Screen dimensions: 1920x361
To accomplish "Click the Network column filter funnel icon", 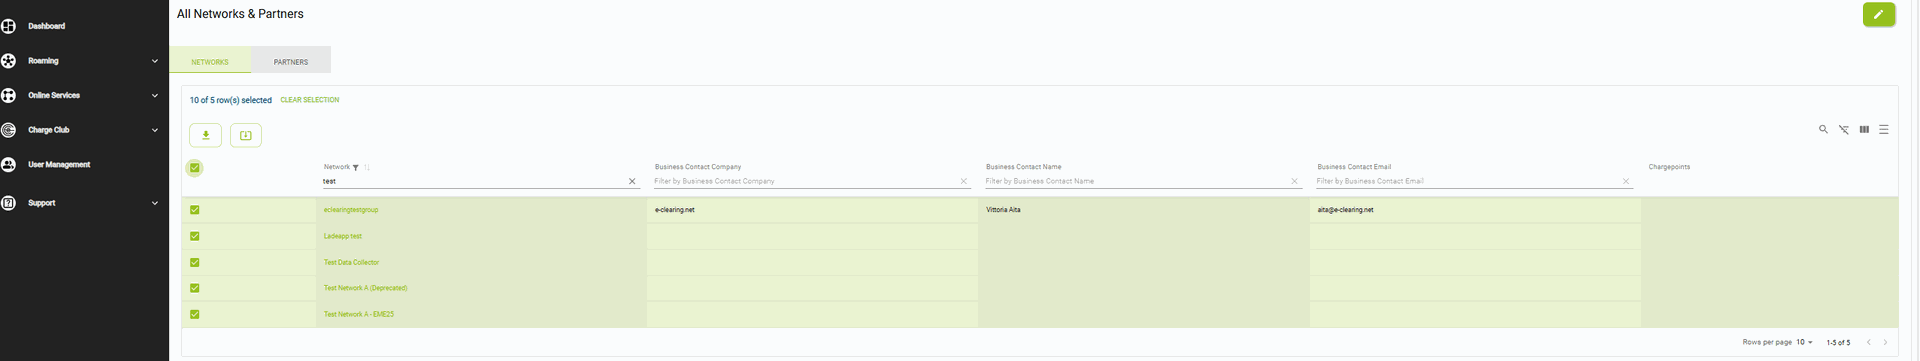I will [x=356, y=168].
